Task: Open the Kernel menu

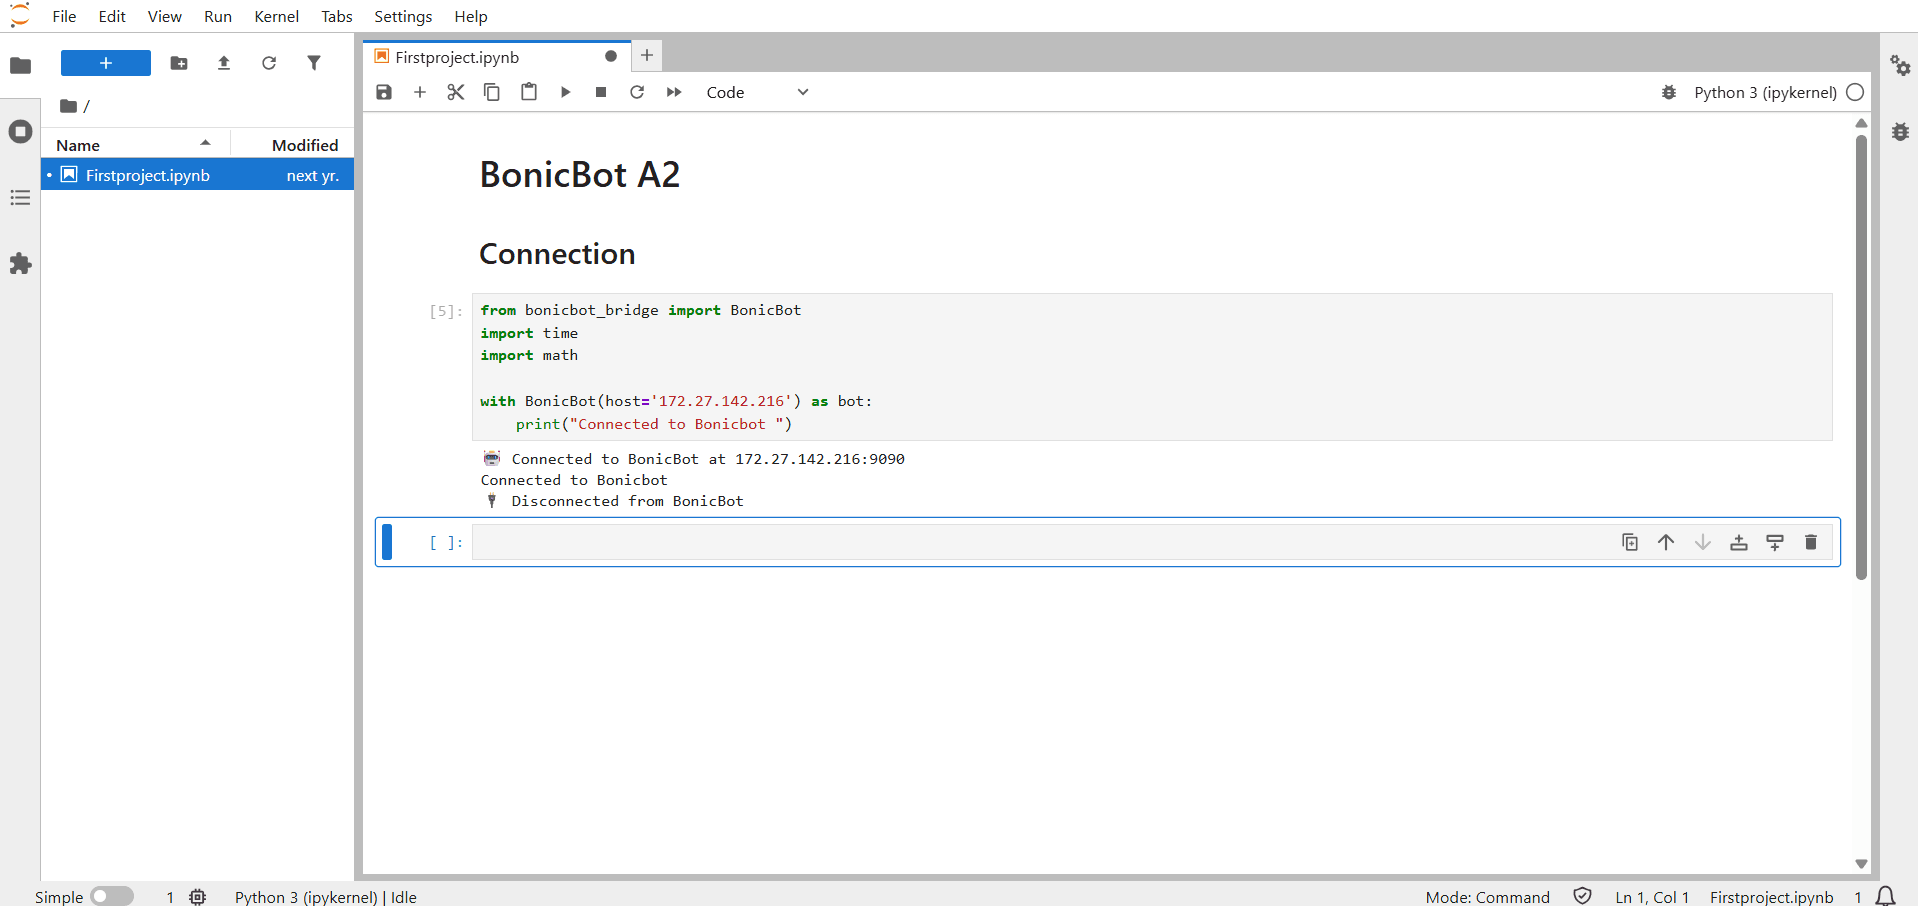Action: point(276,16)
